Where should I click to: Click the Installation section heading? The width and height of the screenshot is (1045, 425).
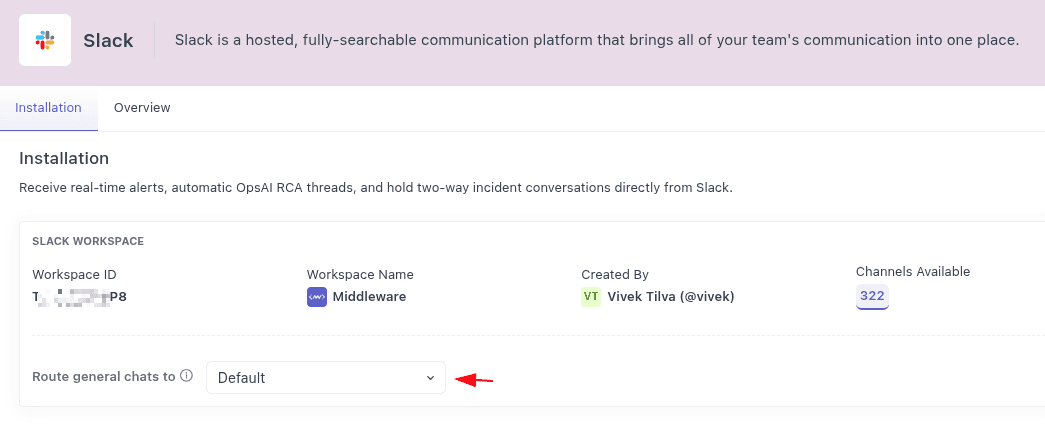pos(64,159)
